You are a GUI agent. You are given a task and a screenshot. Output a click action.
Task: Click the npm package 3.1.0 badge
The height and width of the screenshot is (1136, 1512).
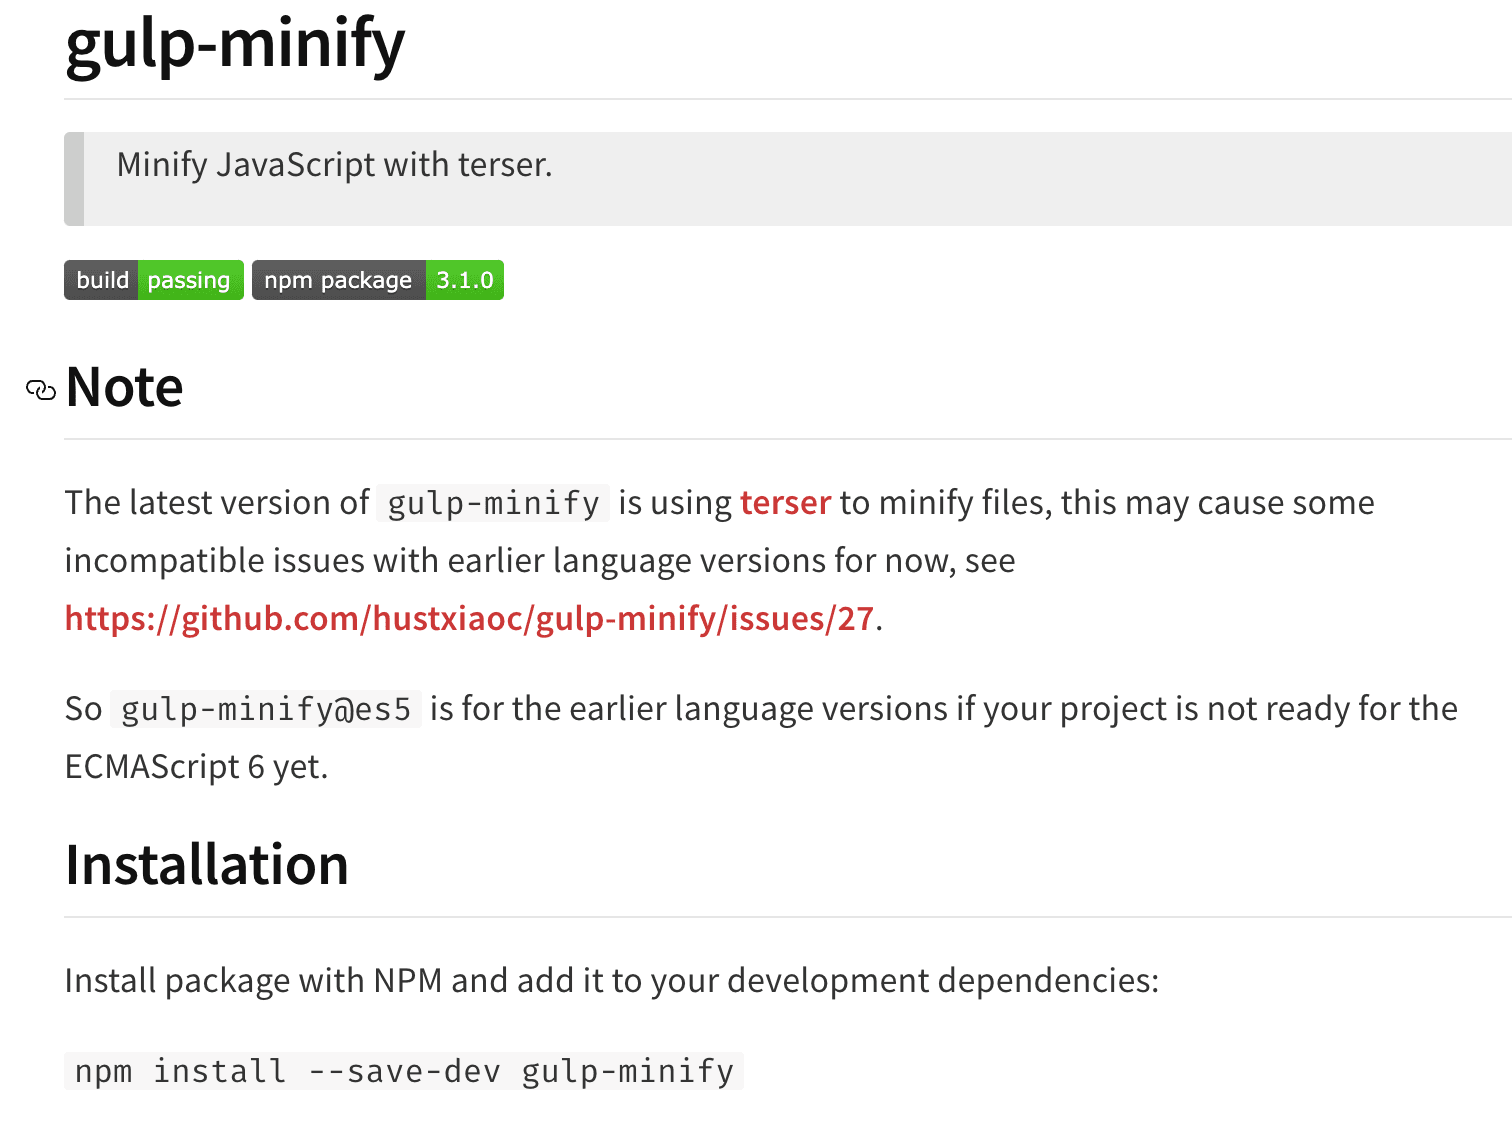(377, 280)
